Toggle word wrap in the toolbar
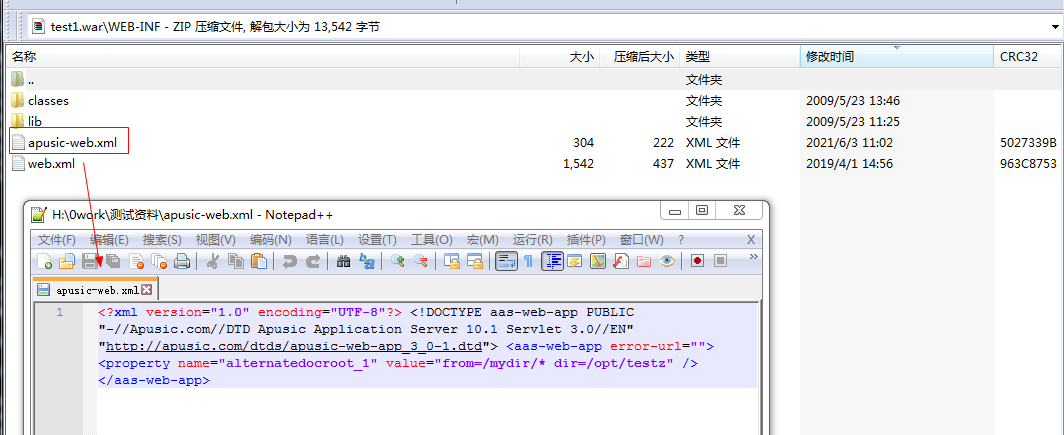Viewport: 1064px width, 435px height. click(x=506, y=262)
